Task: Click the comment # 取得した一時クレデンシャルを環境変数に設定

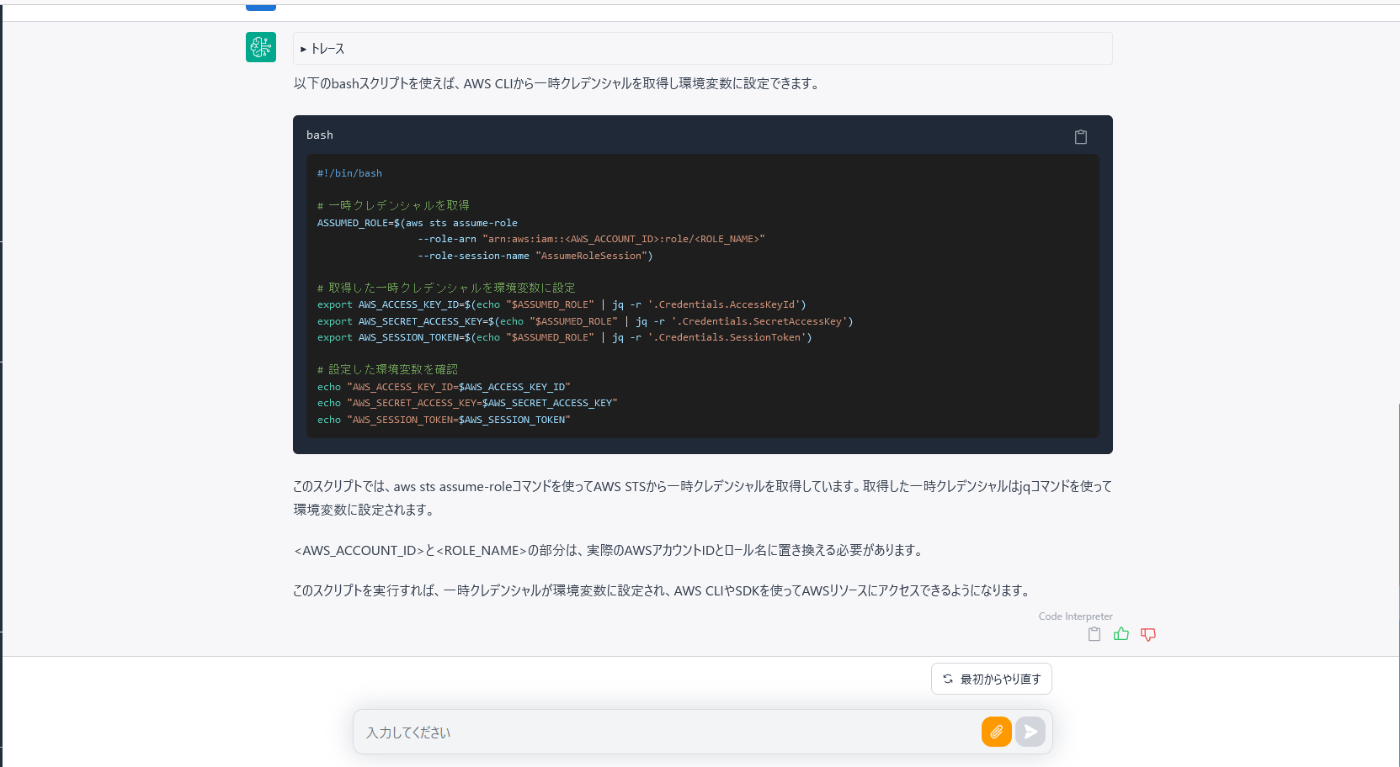Action: [x=446, y=288]
